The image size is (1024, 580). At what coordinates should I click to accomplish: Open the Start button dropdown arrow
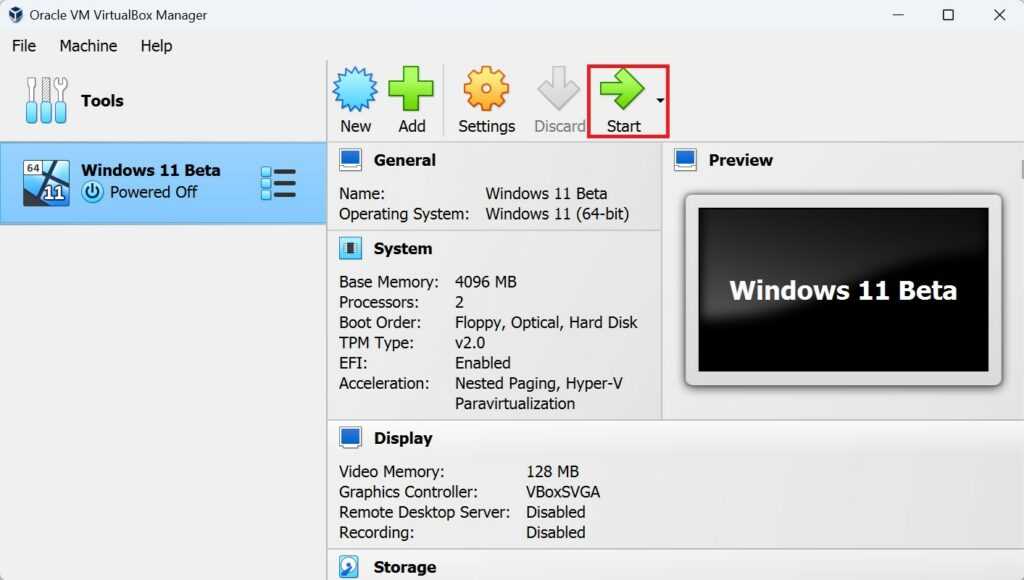[x=660, y=101]
